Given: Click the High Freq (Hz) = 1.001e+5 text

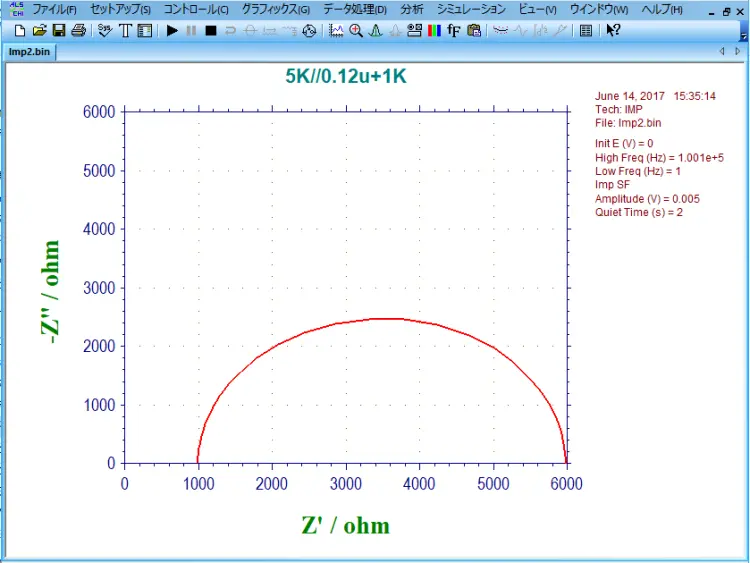Looking at the screenshot, I should [x=659, y=158].
